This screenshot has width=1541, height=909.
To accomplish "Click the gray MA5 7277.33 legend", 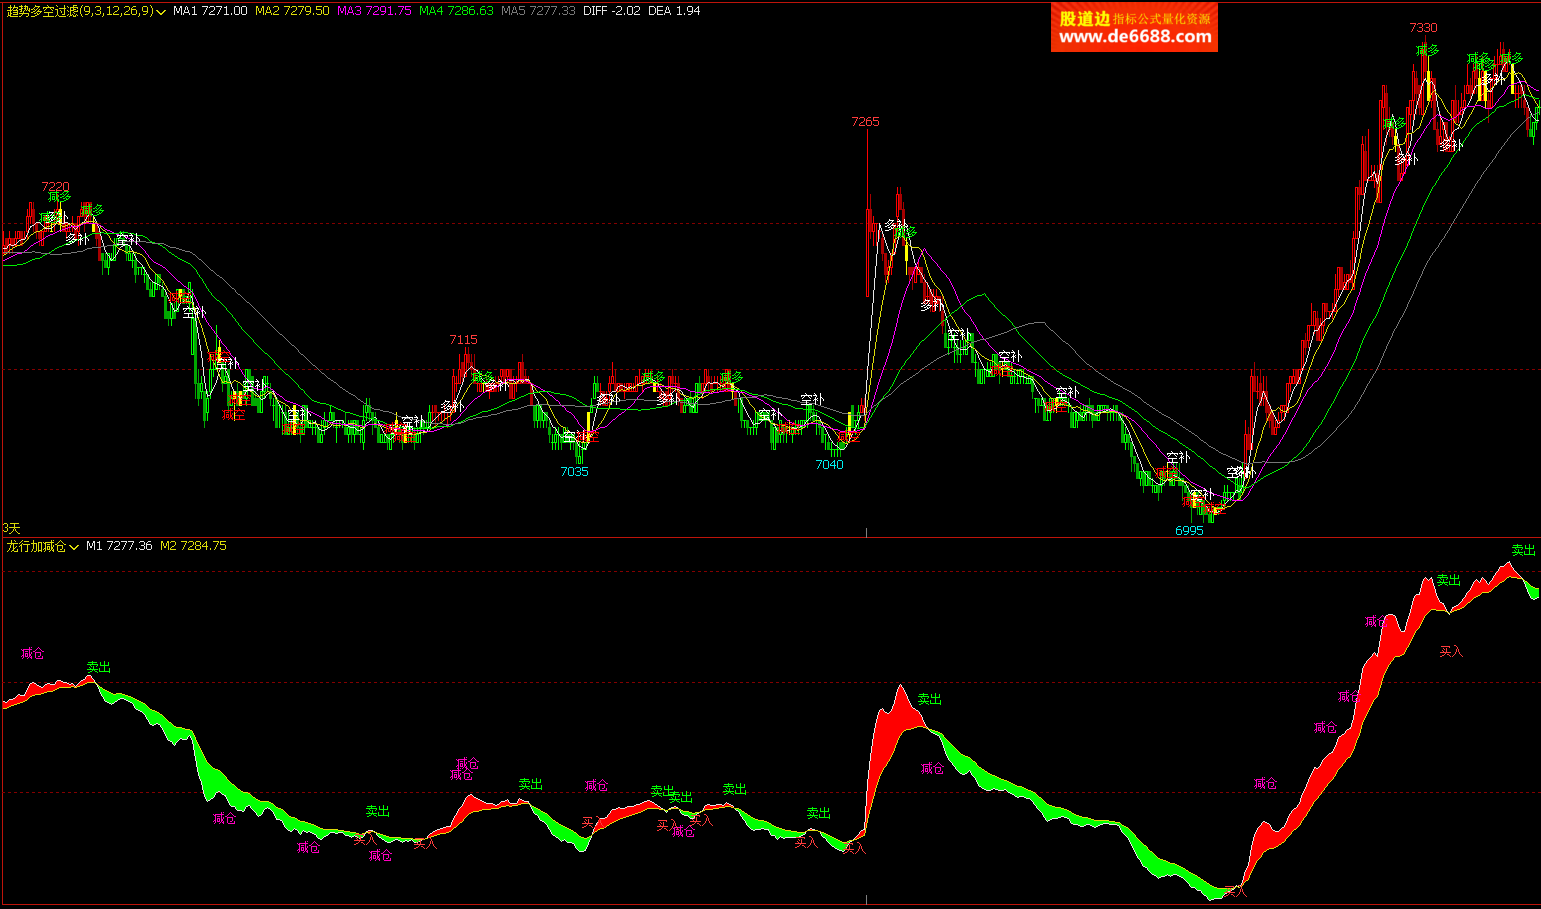I will pos(538,11).
